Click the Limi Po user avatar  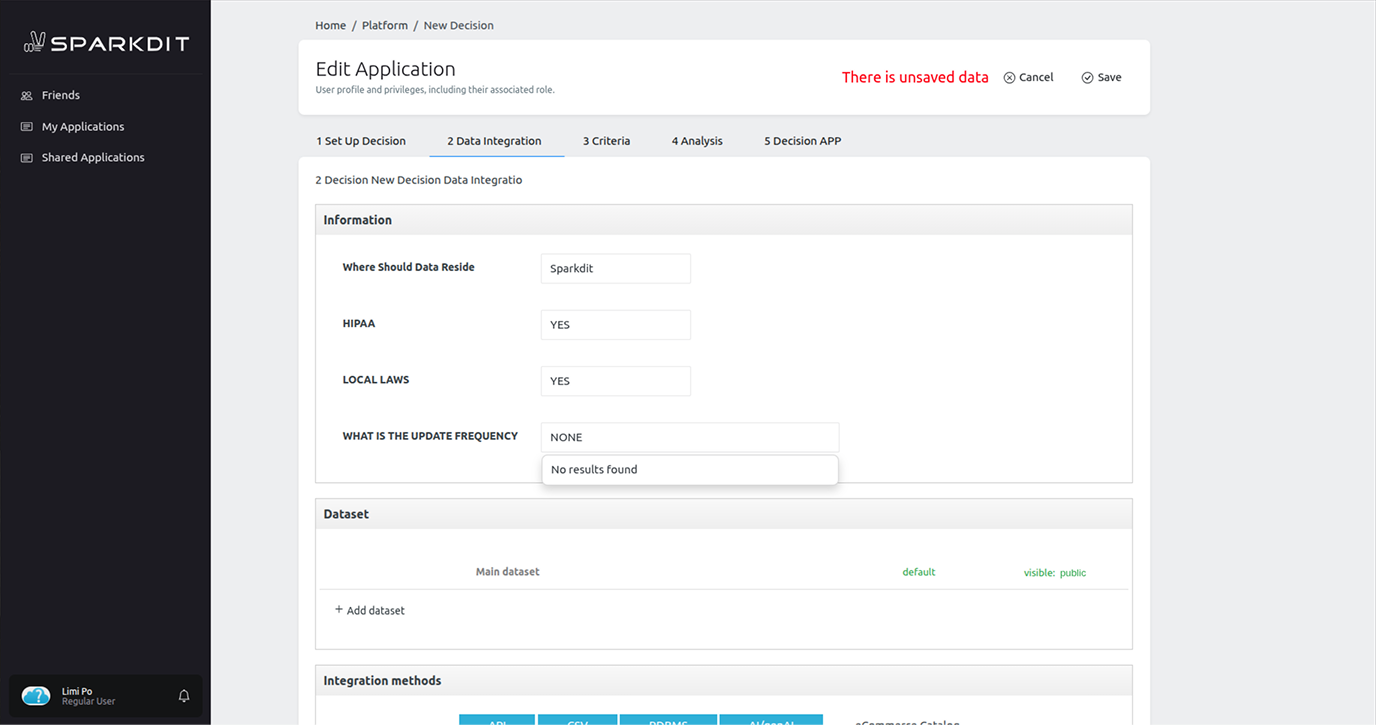tap(35, 695)
